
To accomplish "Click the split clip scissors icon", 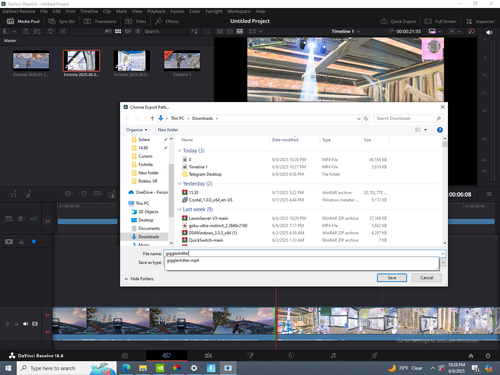I will [22, 242].
